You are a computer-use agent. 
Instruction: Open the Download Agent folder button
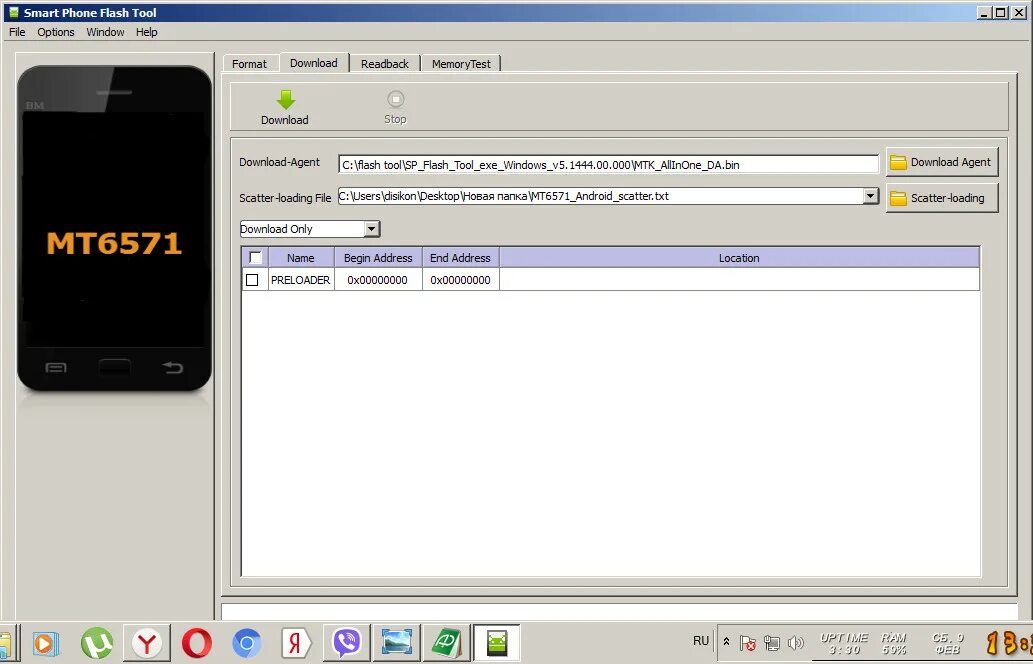point(941,162)
